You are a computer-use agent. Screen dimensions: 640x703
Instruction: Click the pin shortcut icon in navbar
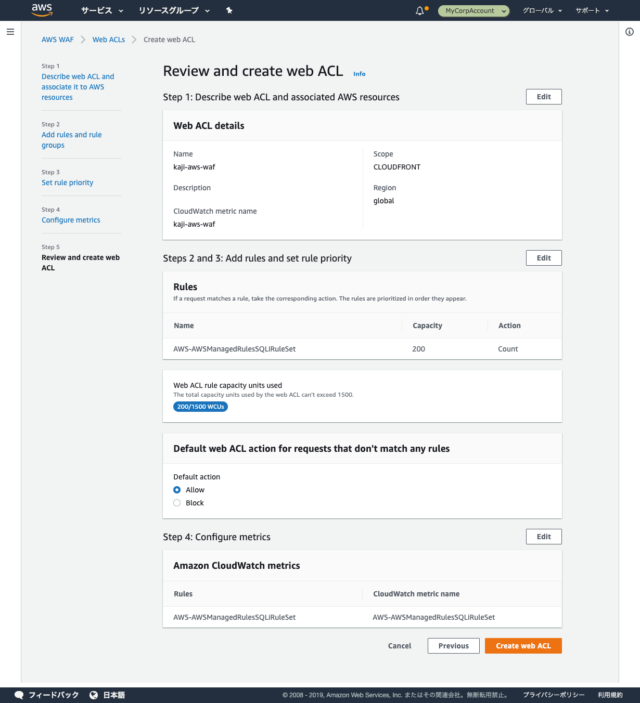click(x=229, y=10)
